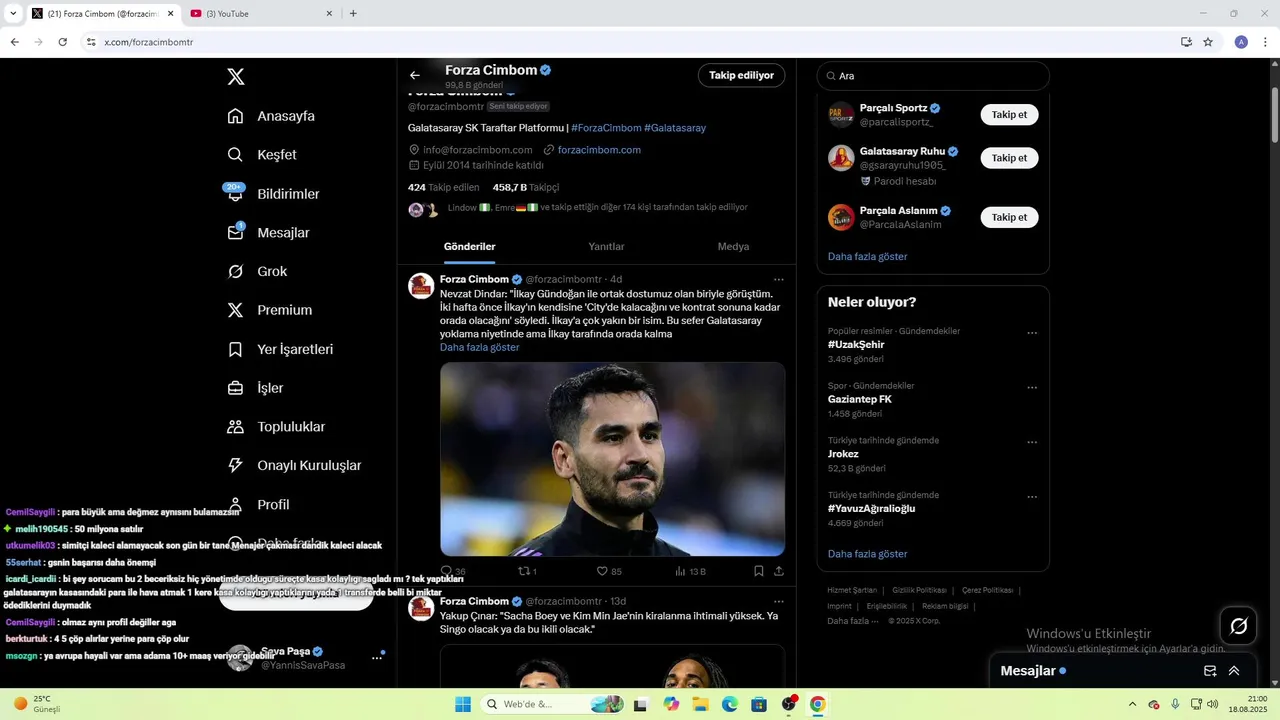Screen dimensions: 1280x720
Task: Follow Galatasaray Ruhu
Action: pyautogui.click(x=1009, y=158)
